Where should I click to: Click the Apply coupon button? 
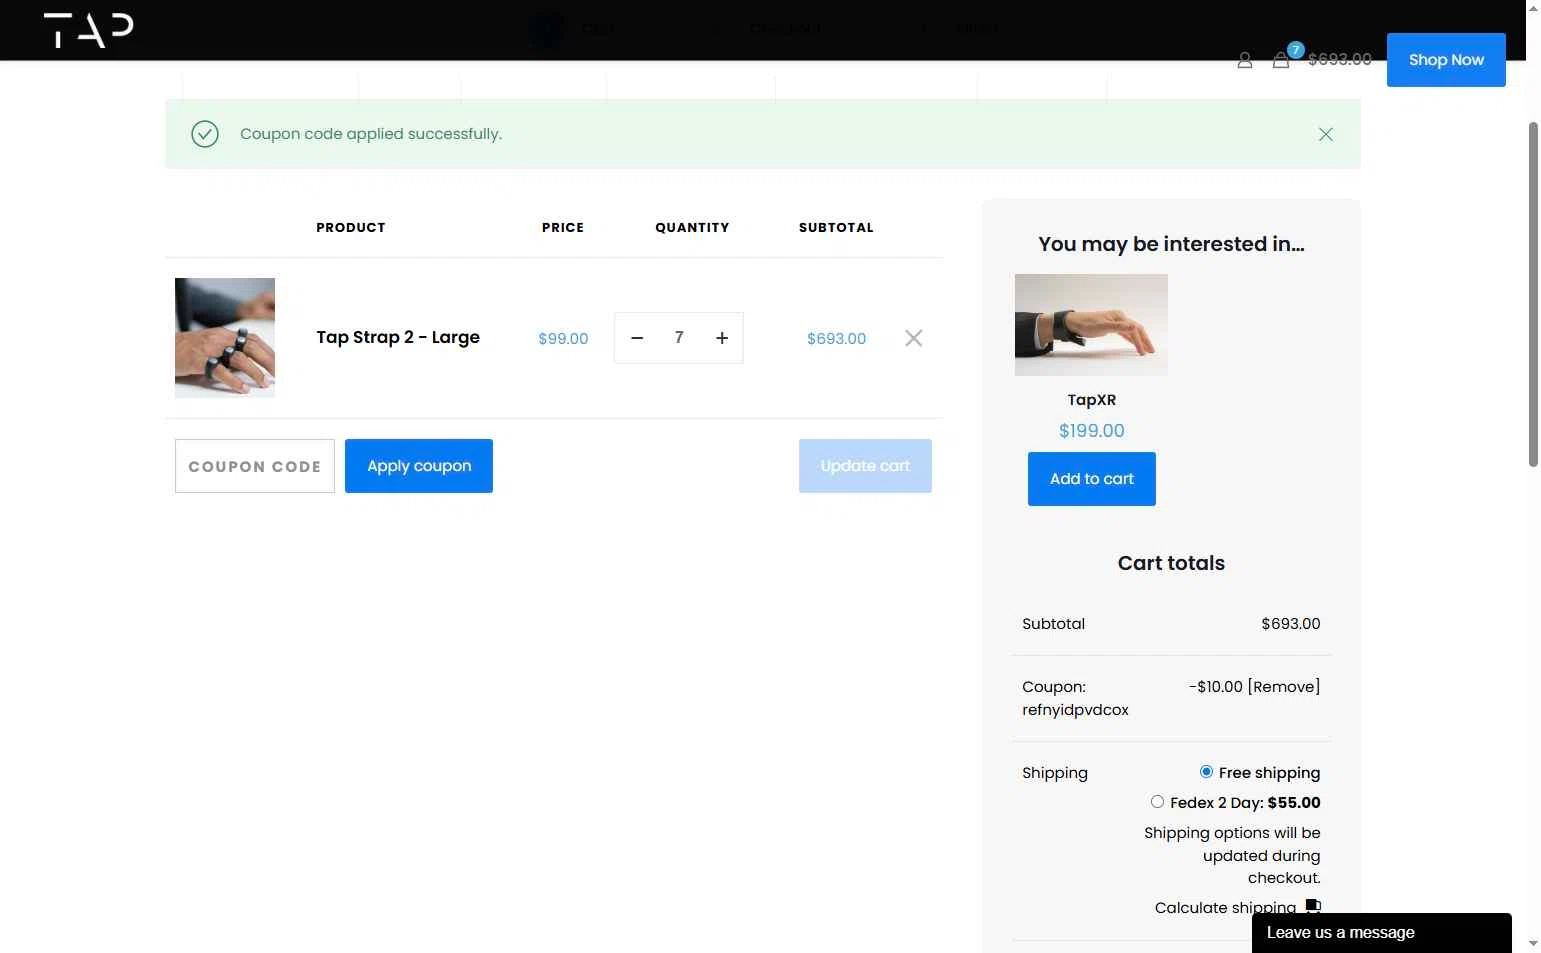tap(419, 466)
